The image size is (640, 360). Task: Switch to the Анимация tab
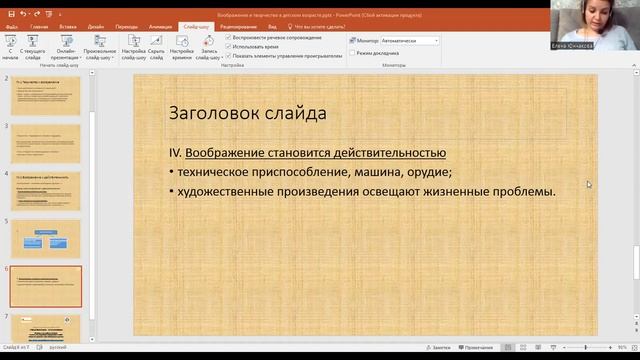(x=160, y=27)
